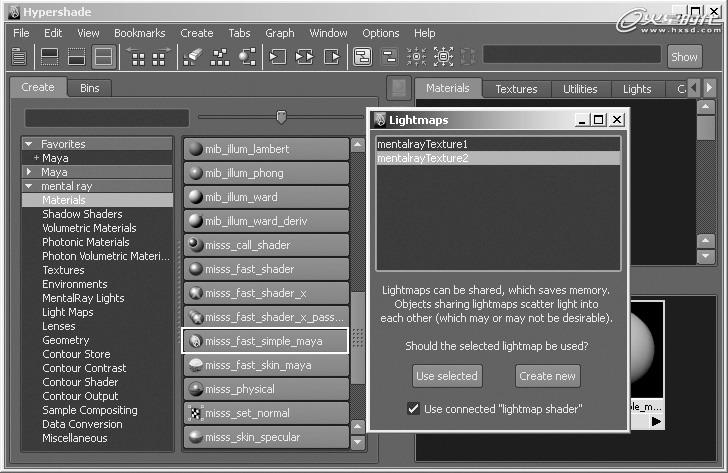
Task: Select Volumetric Materials category
Action: [x=89, y=228]
